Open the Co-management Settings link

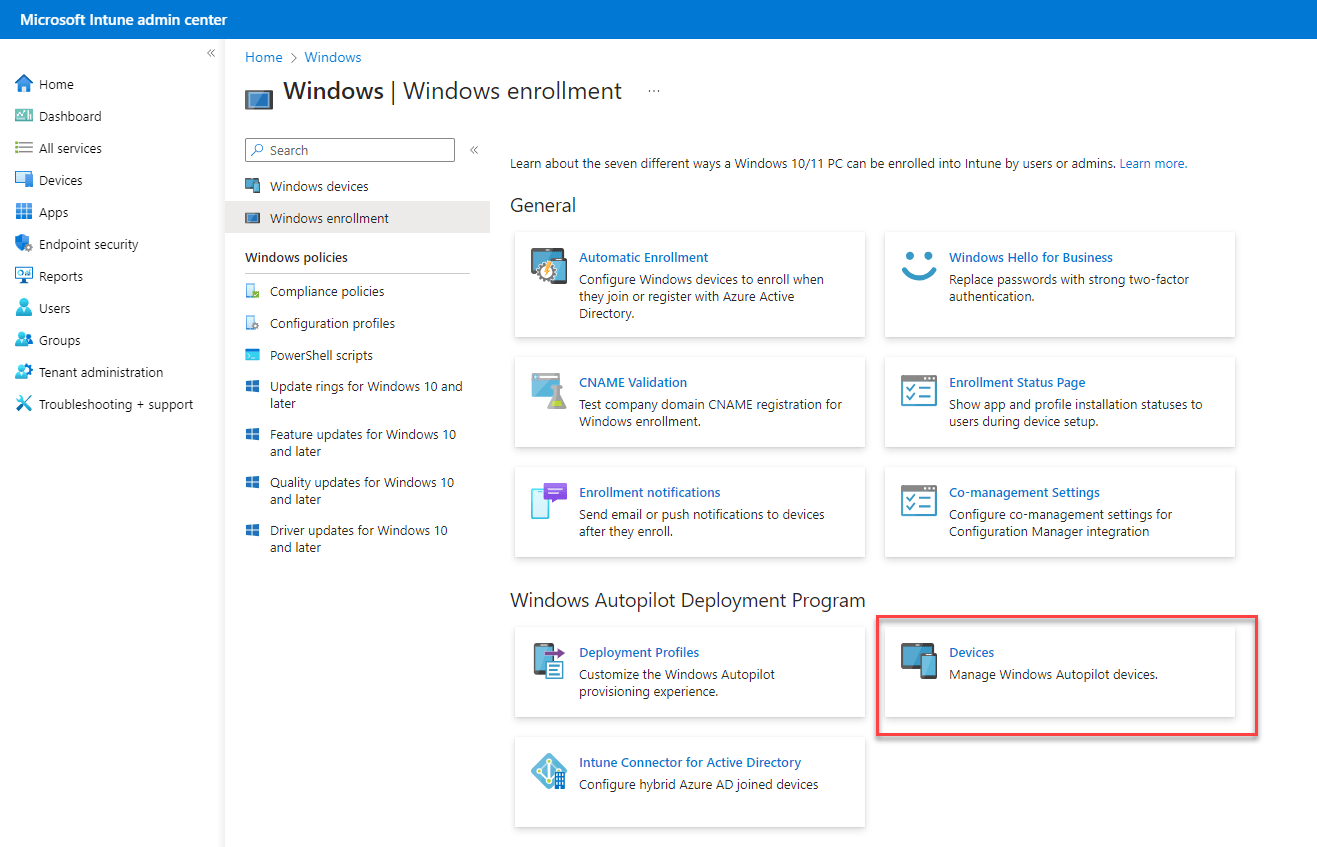(1024, 492)
